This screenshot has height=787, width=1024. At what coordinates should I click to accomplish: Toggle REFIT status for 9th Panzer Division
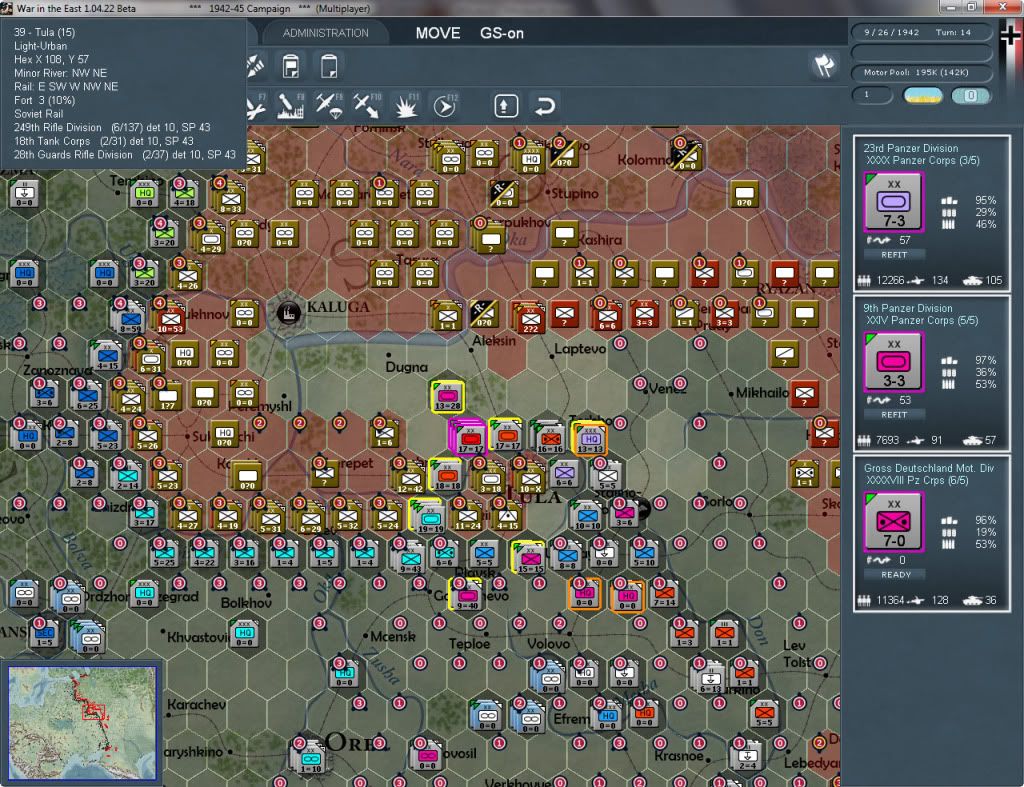894,415
